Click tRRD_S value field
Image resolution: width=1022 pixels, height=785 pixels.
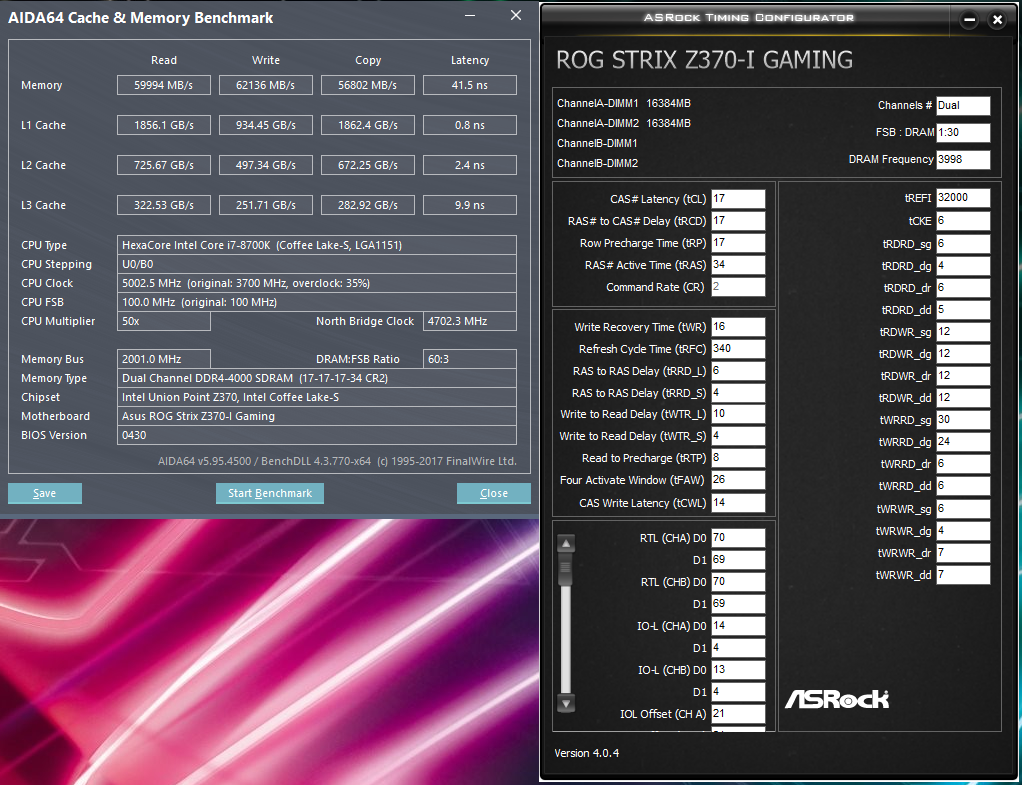coord(738,393)
